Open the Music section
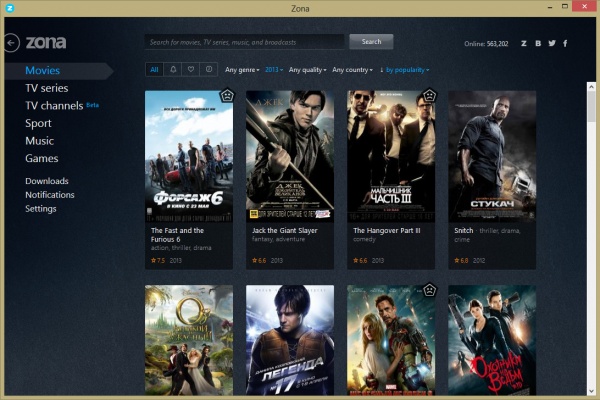The width and height of the screenshot is (600, 400). tap(39, 141)
